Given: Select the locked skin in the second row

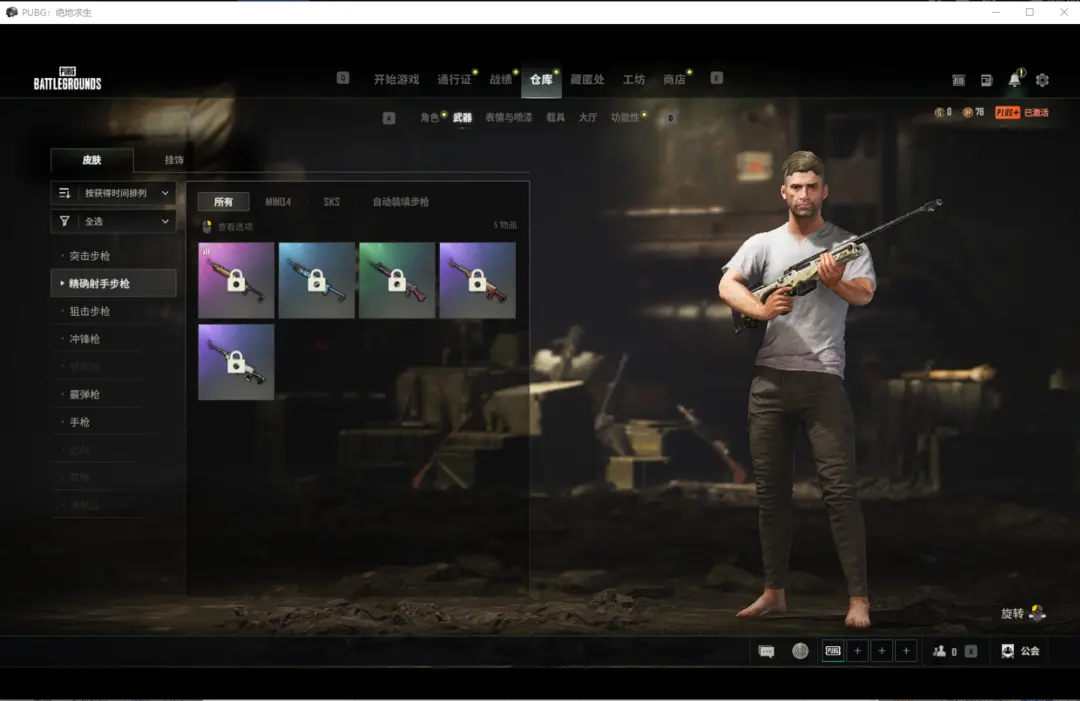Looking at the screenshot, I should pos(236,362).
